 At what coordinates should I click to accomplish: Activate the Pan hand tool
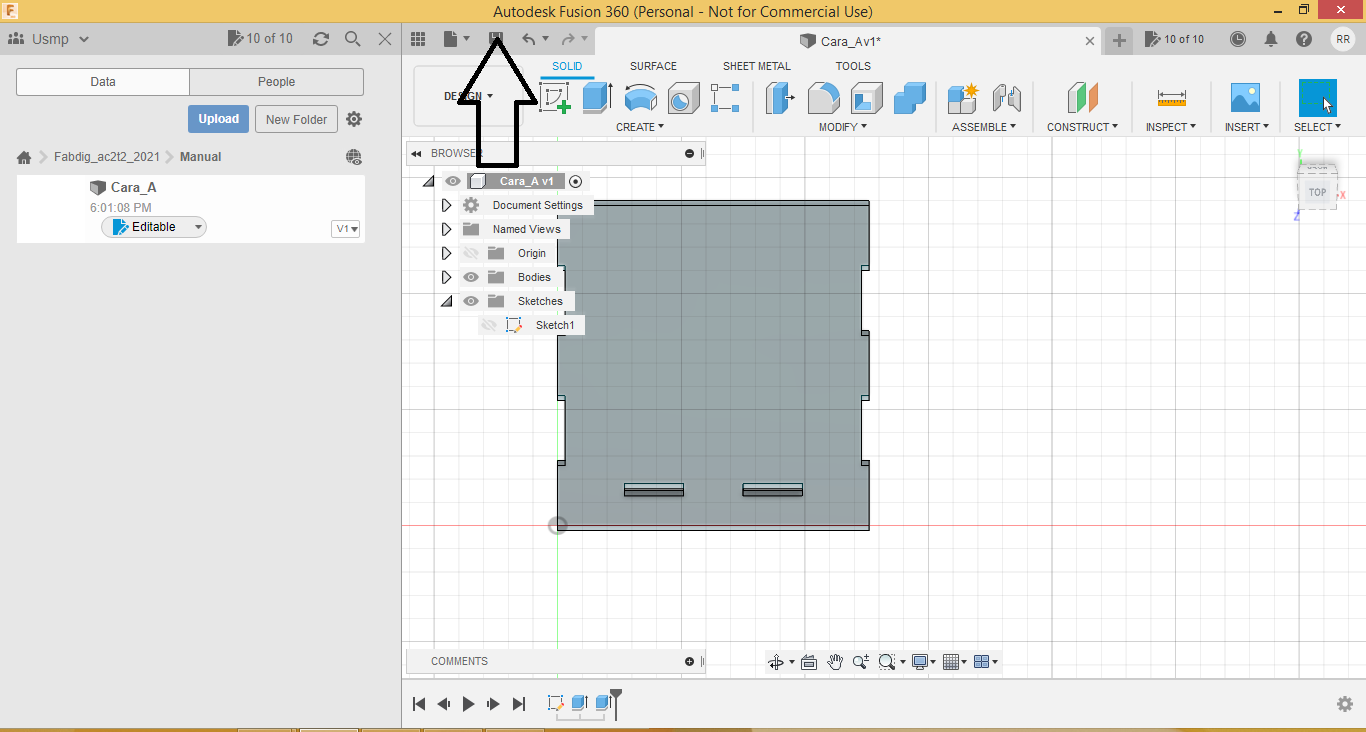pyautogui.click(x=835, y=662)
